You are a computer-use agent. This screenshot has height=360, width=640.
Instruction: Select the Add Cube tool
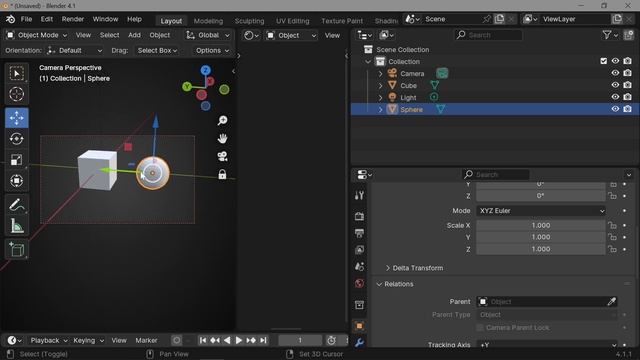point(17,249)
